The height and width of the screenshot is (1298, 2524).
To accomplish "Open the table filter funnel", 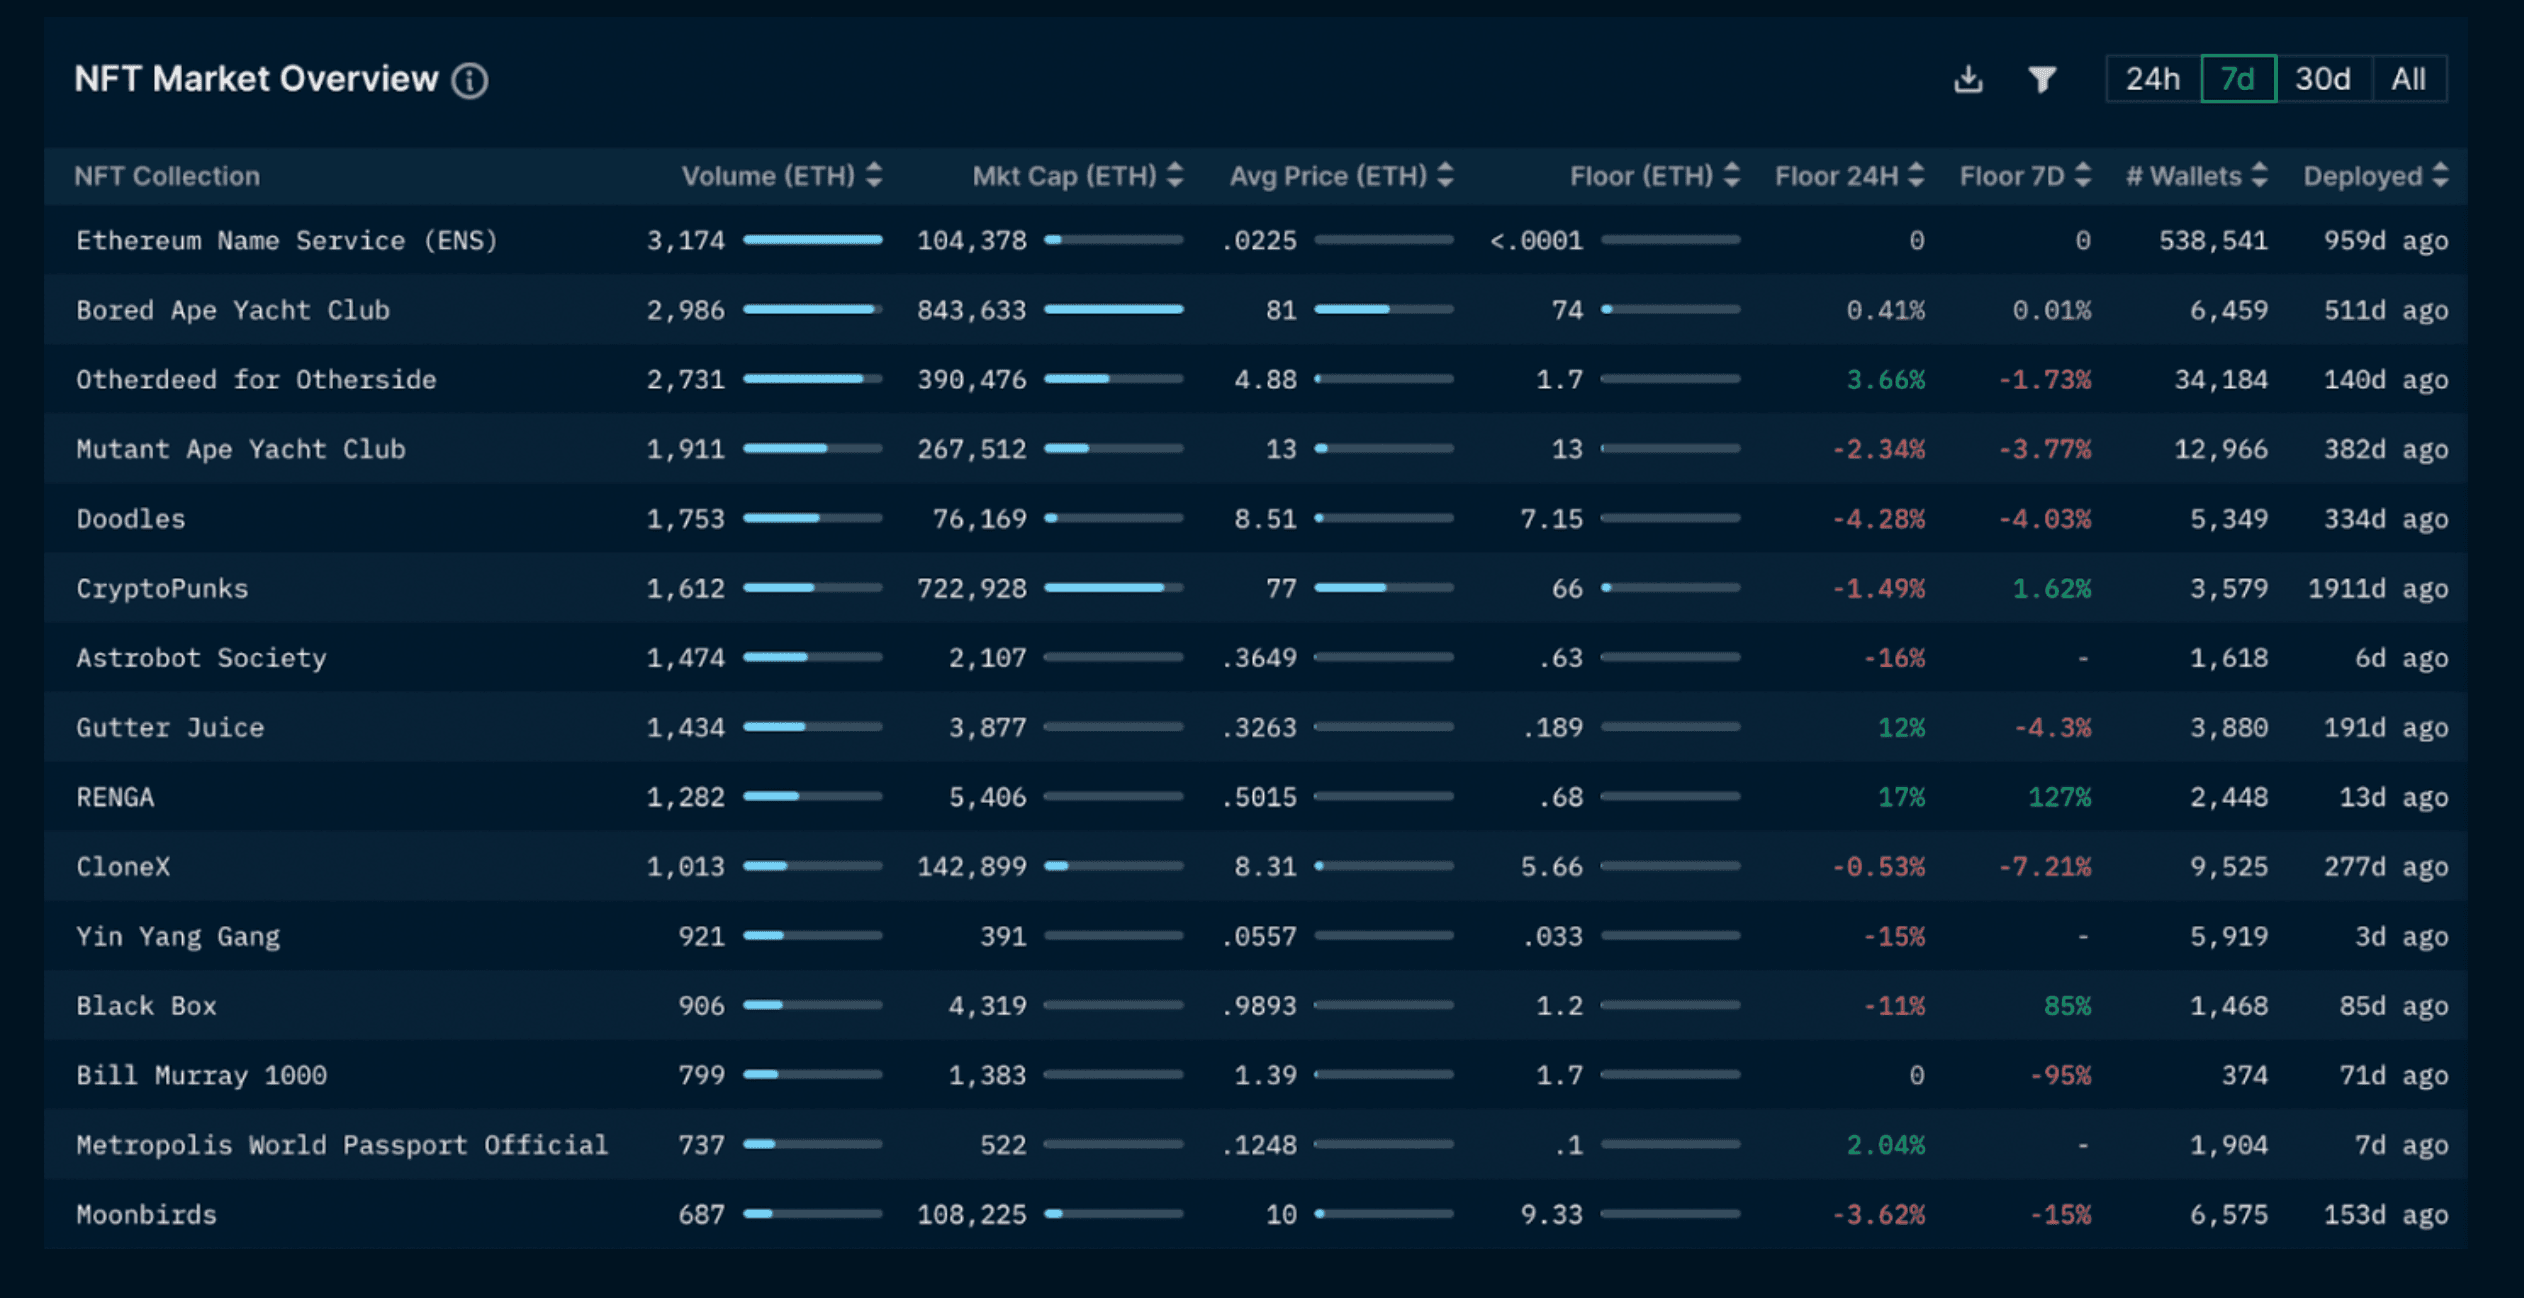I will click(2042, 79).
